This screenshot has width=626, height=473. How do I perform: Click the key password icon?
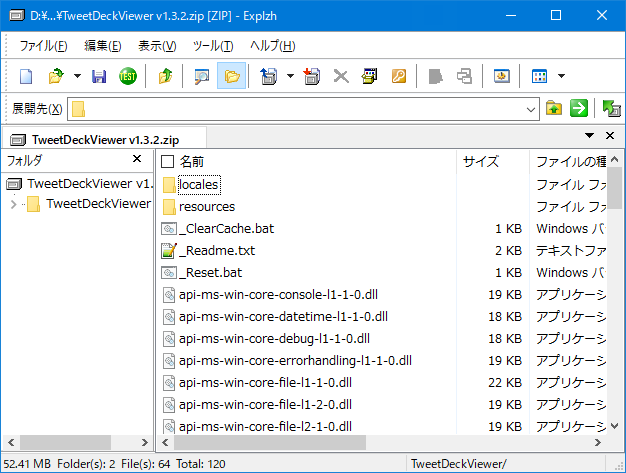[x=398, y=76]
